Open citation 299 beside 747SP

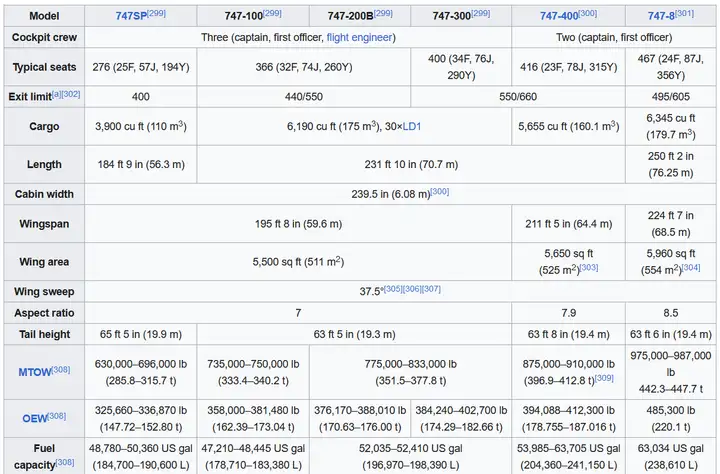[157, 13]
